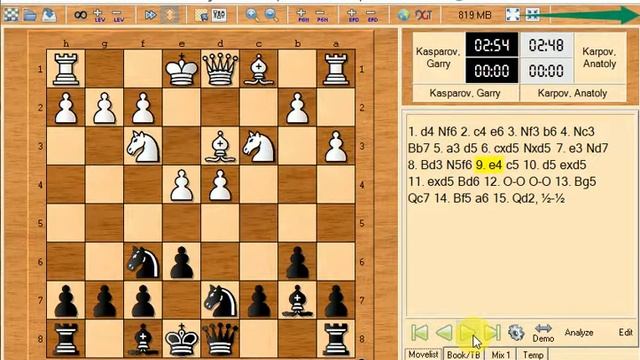Click the black king on e8

(x=182, y=339)
